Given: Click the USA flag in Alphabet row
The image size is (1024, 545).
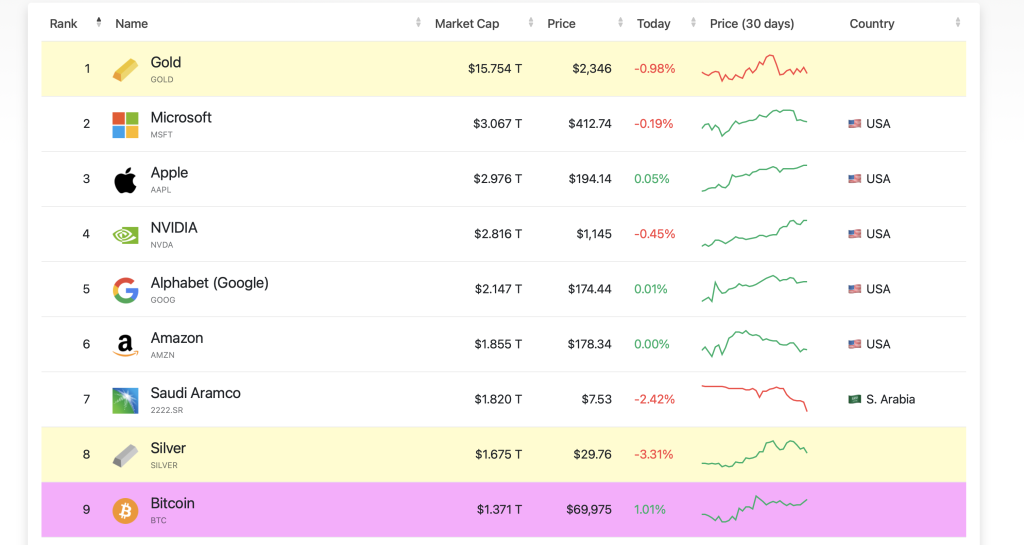Looking at the screenshot, I should point(854,288).
